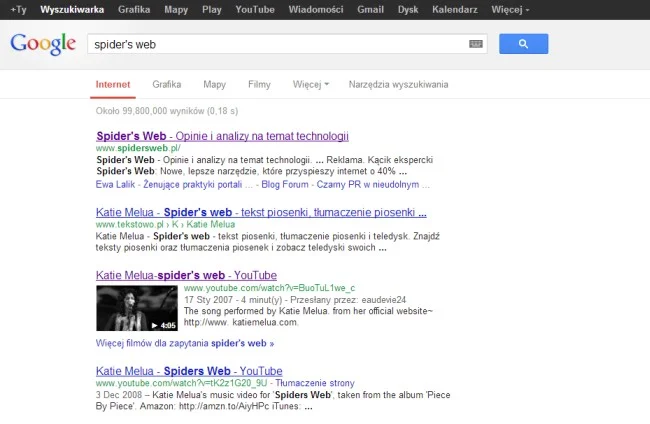This screenshot has height=424, width=650.
Task: Click Tłumaczenie strony link
Action: tap(315, 383)
